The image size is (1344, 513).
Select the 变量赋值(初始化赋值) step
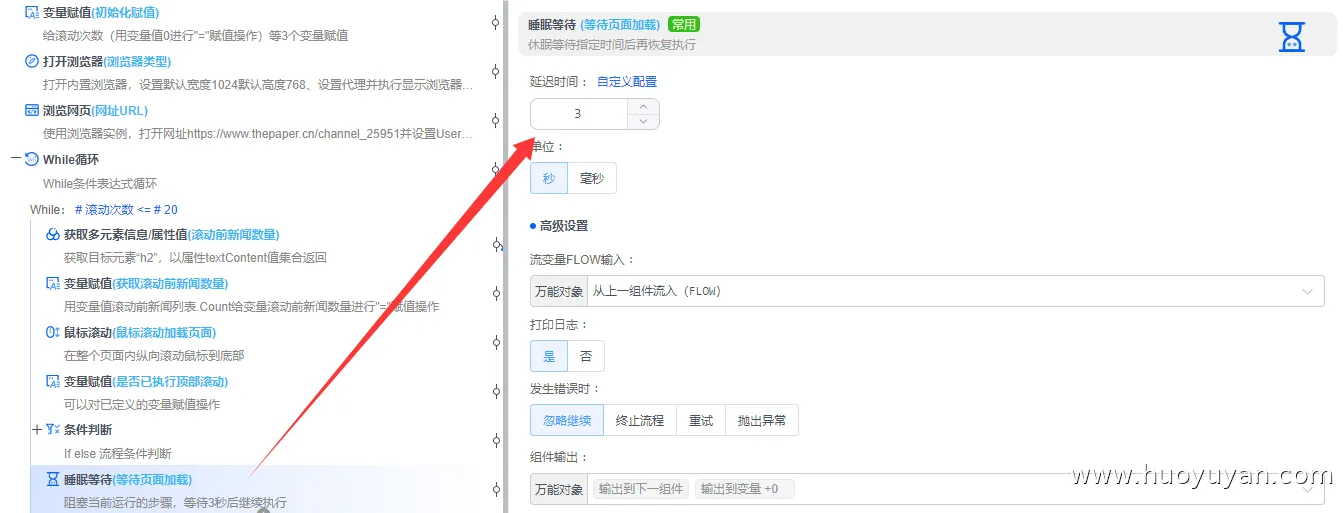click(101, 13)
